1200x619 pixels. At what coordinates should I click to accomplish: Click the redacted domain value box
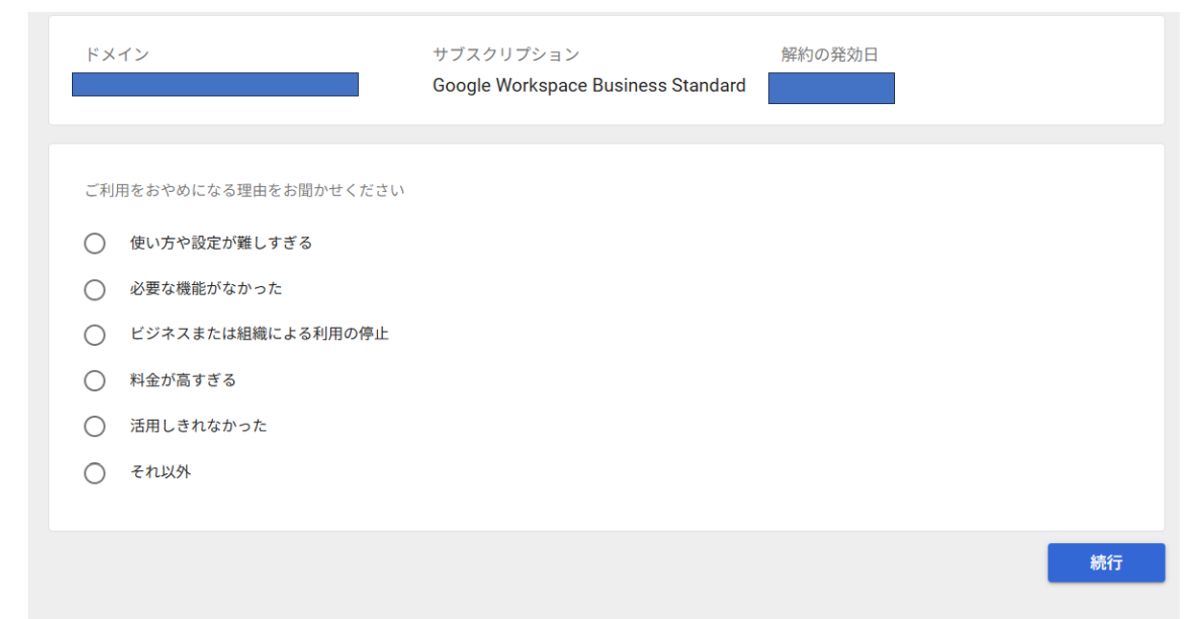(215, 85)
